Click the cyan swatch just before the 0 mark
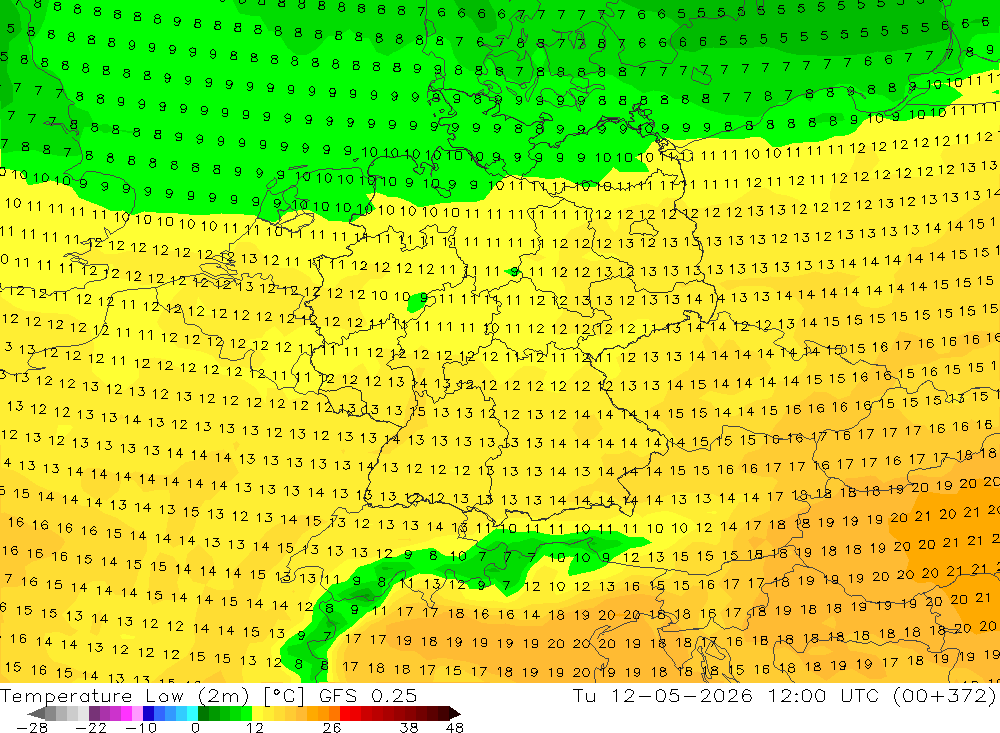 tap(192, 713)
